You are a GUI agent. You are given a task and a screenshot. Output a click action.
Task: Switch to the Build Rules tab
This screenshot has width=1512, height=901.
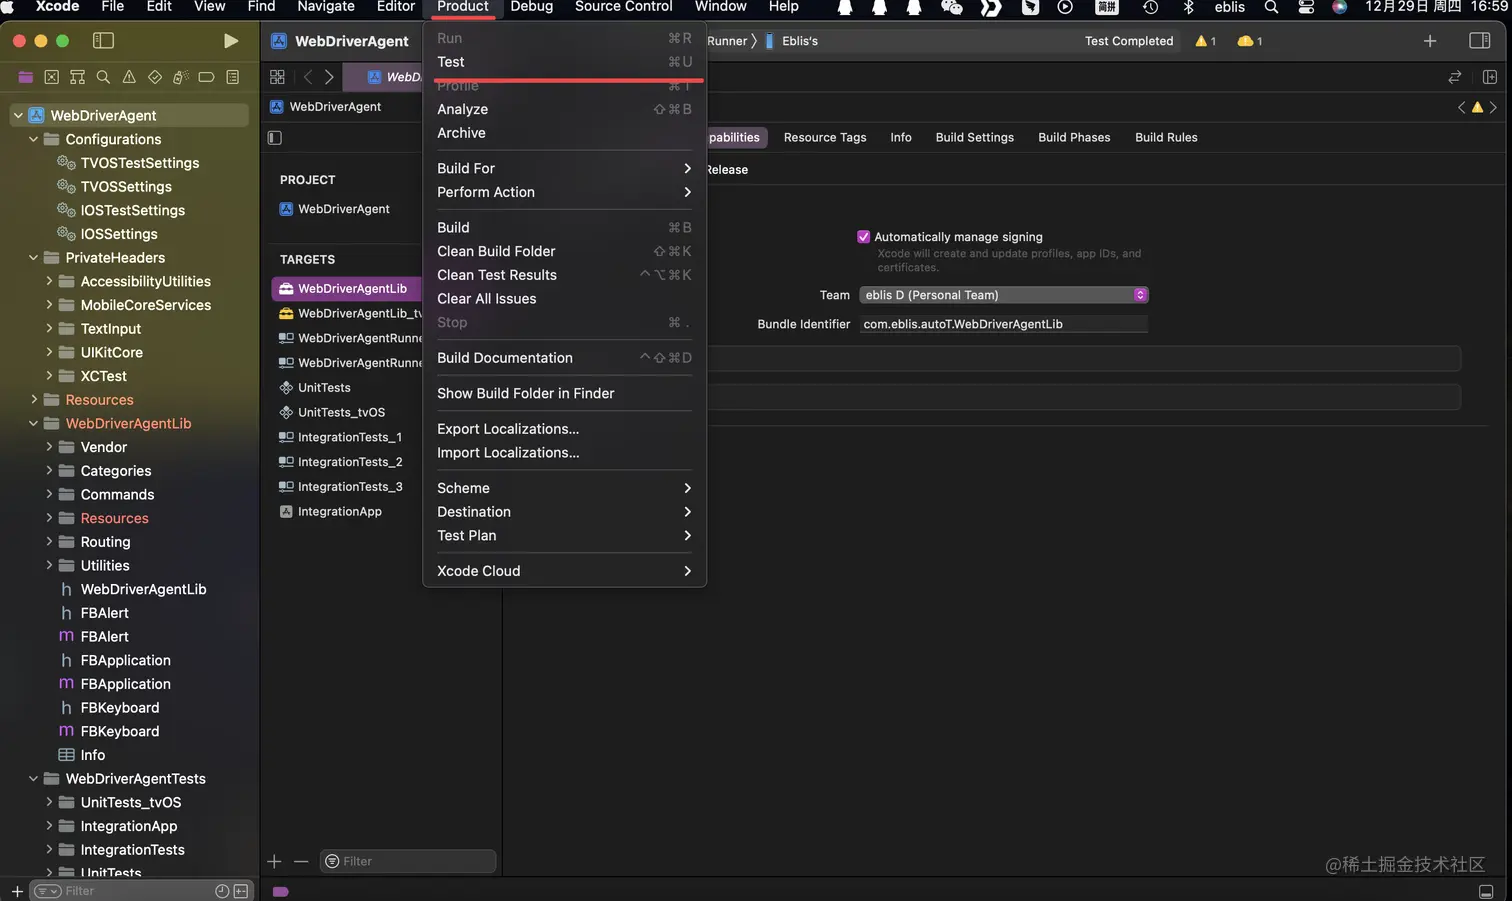[1166, 137]
